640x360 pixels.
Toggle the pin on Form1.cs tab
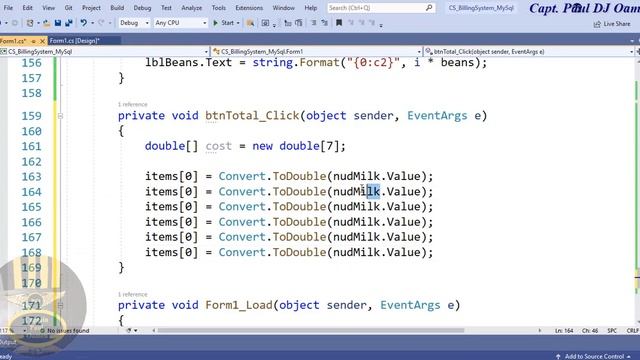[34, 41]
